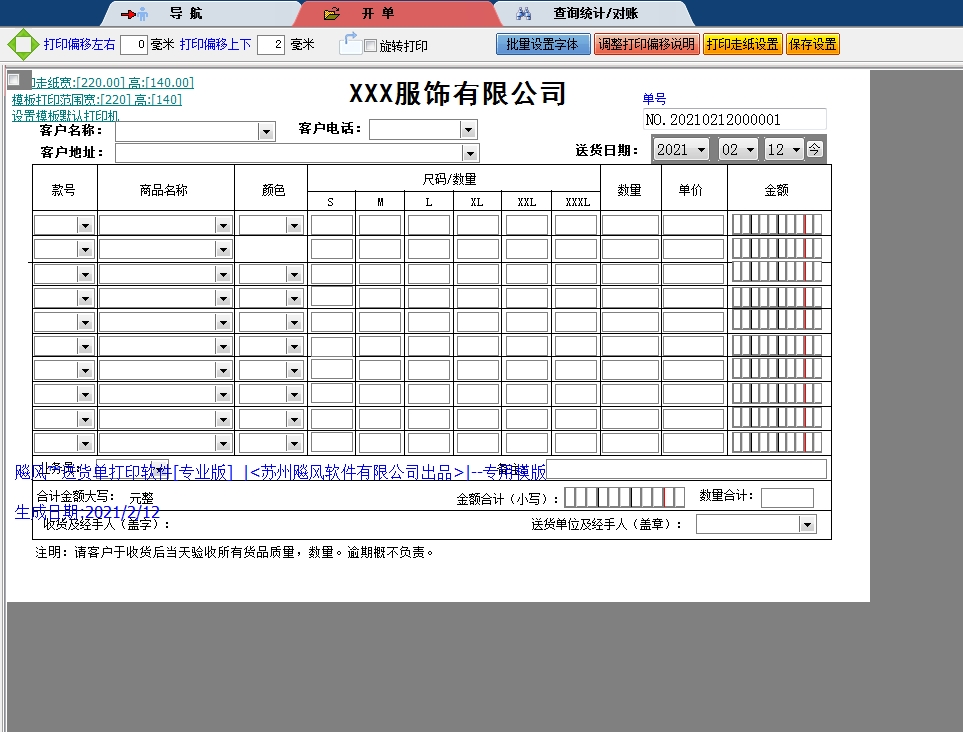The height and width of the screenshot is (732, 963).
Task: Expand the first row 款号 dropdown
Action: point(85,224)
